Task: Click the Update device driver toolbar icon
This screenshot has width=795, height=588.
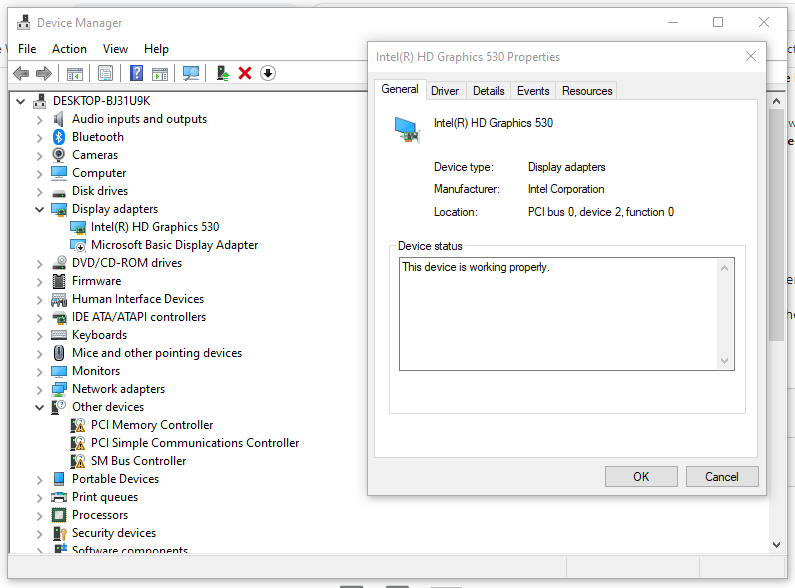Action: 223,73
